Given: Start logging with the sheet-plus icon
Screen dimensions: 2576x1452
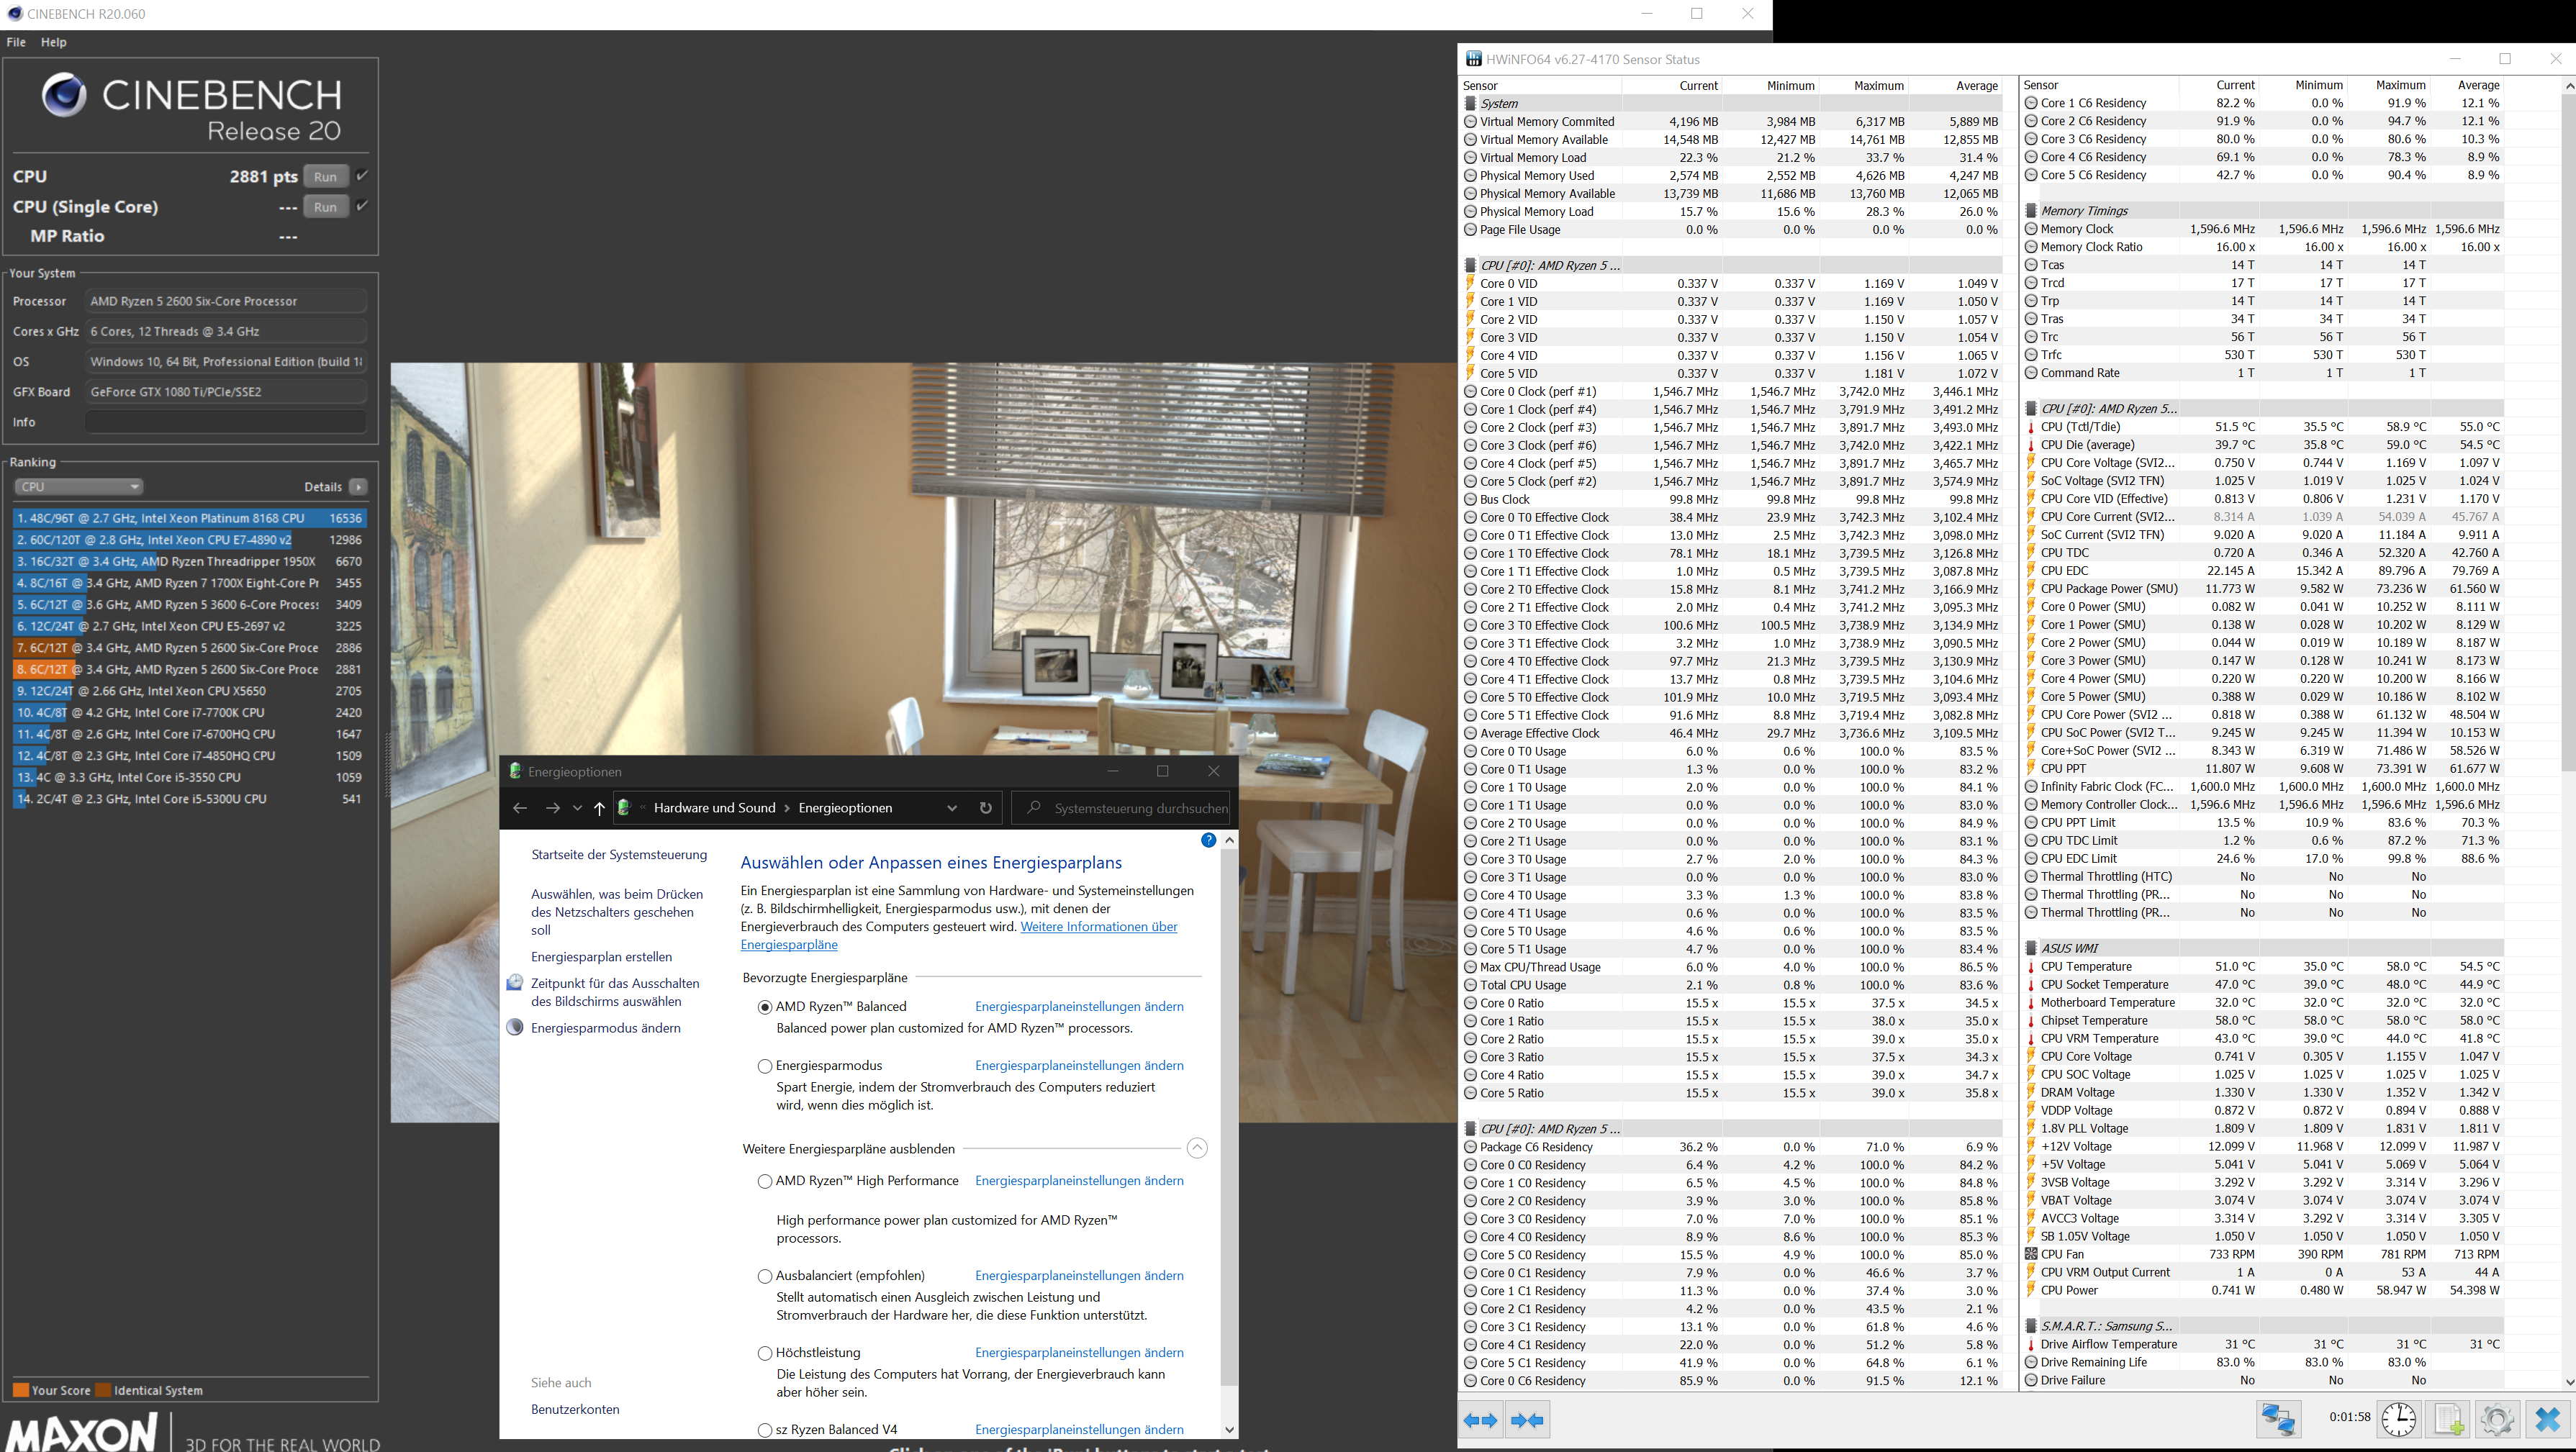Looking at the screenshot, I should pyautogui.click(x=2448, y=1419).
